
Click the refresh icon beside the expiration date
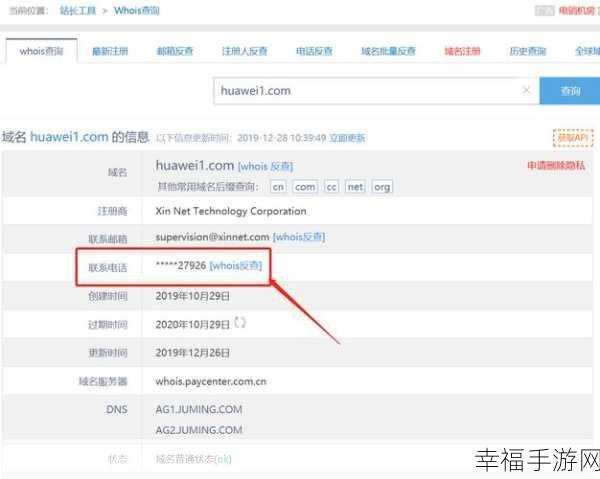[x=240, y=323]
